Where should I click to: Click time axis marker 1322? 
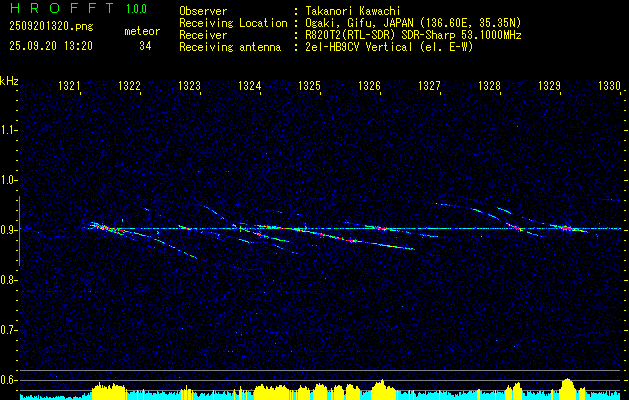(130, 85)
